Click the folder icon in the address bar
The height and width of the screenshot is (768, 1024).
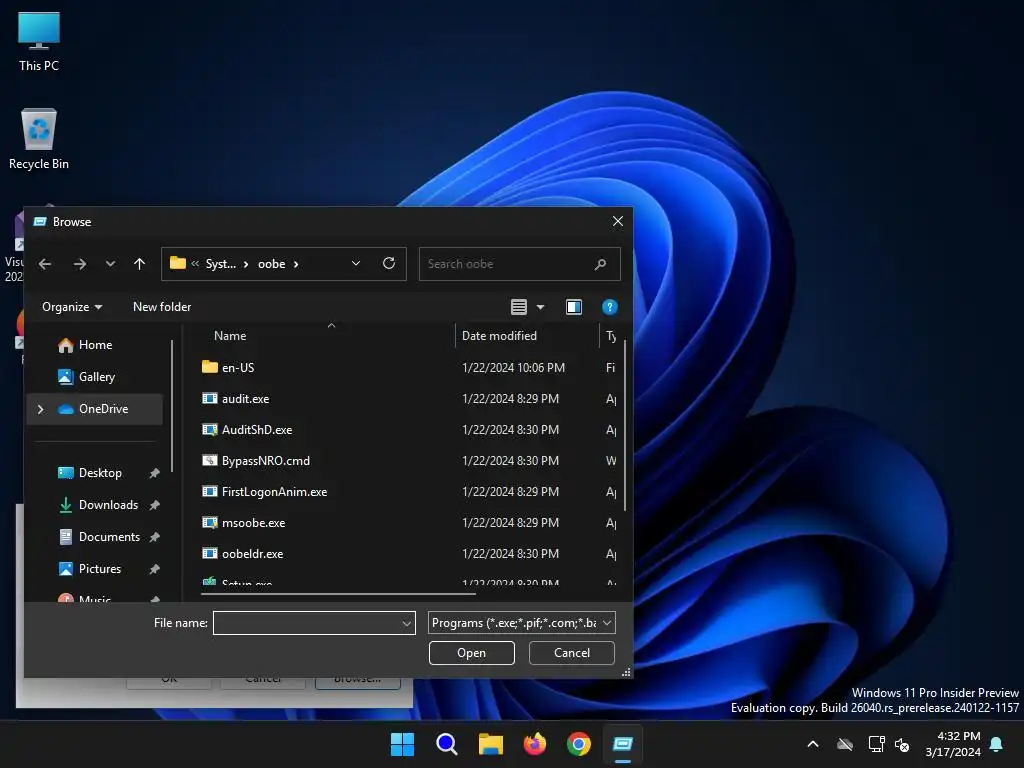pos(178,263)
